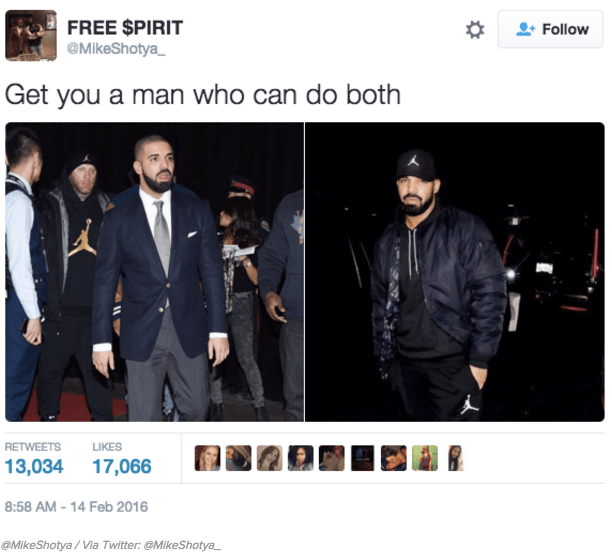Open the FREE $PIRIT display name link
This screenshot has width=612, height=556.
[x=125, y=28]
